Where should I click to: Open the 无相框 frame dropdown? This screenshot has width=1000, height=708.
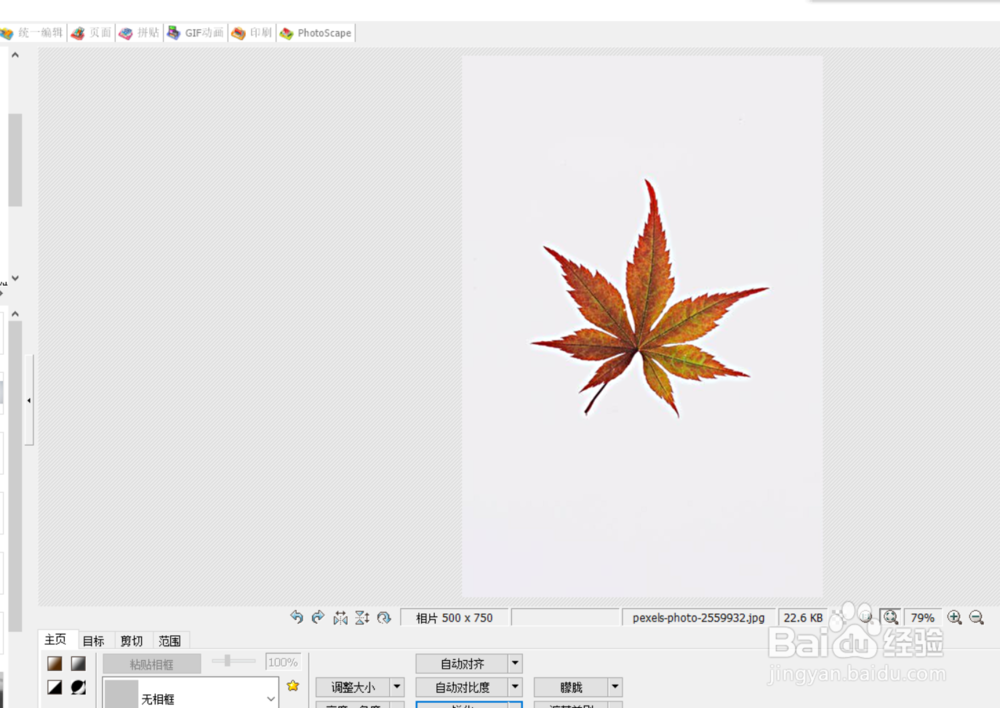point(190,694)
